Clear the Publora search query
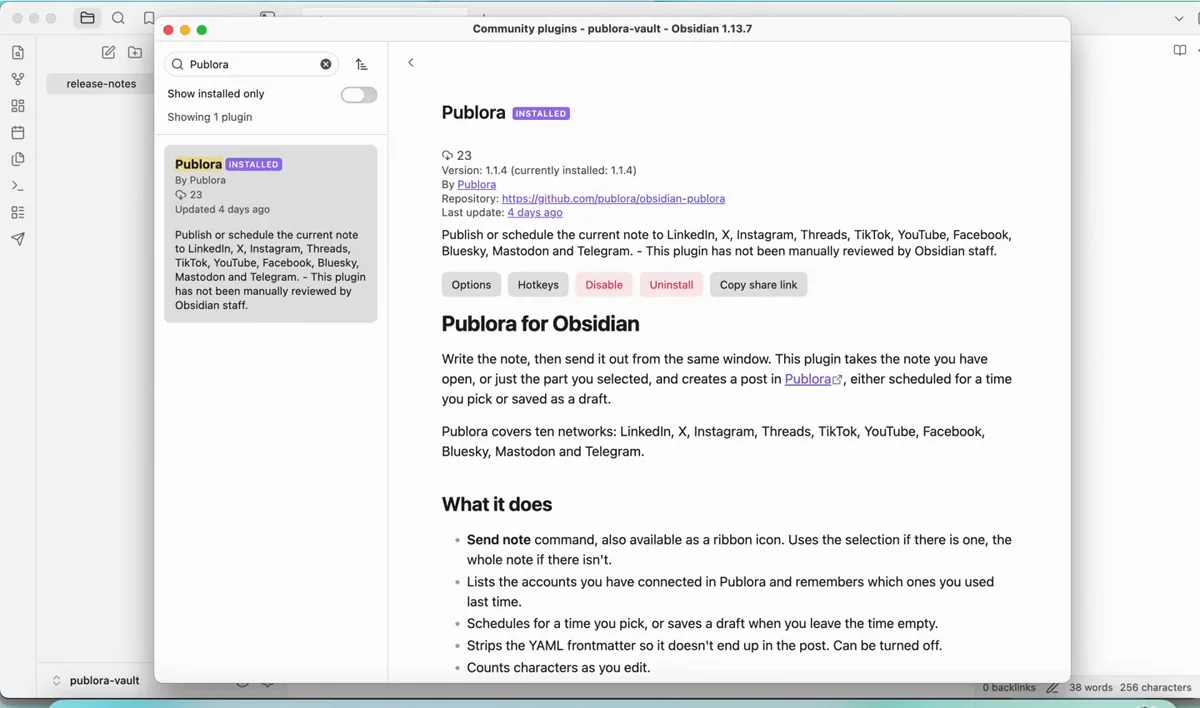 326,64
